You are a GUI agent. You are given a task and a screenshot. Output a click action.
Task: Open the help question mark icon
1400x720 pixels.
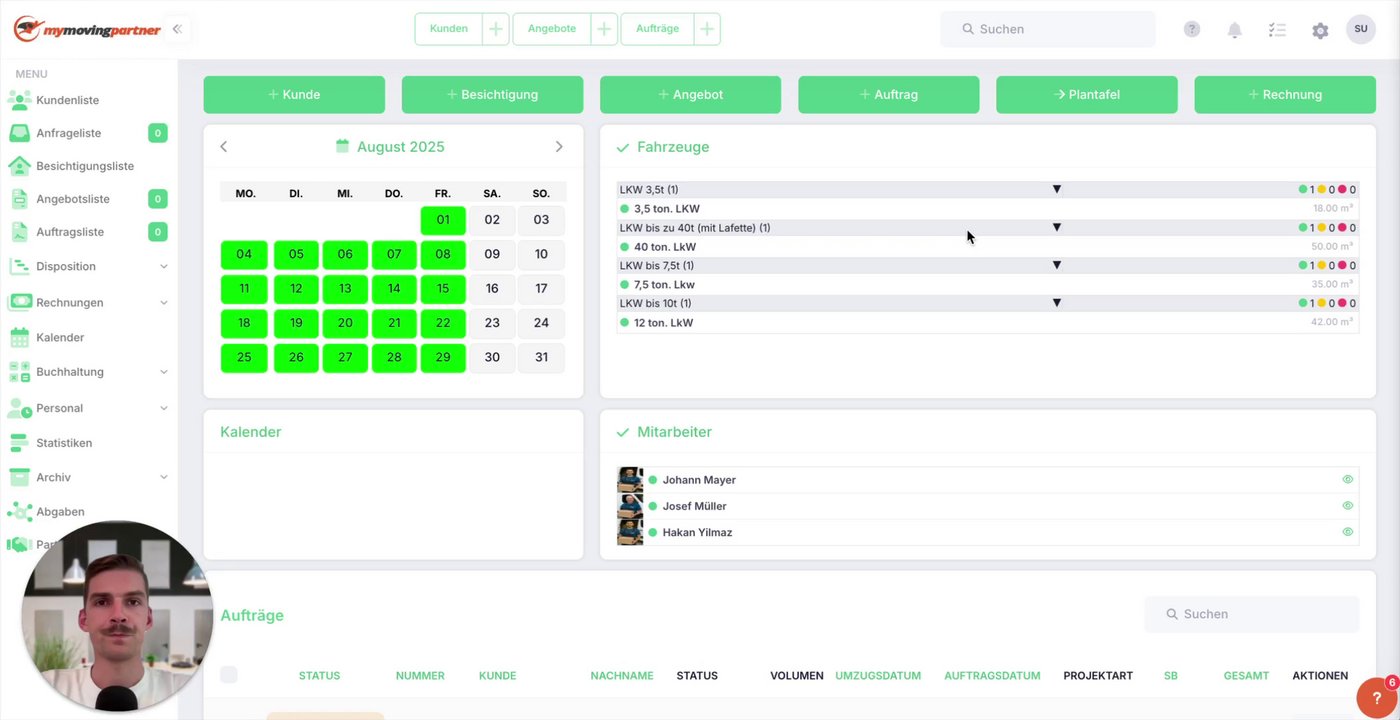point(1192,29)
